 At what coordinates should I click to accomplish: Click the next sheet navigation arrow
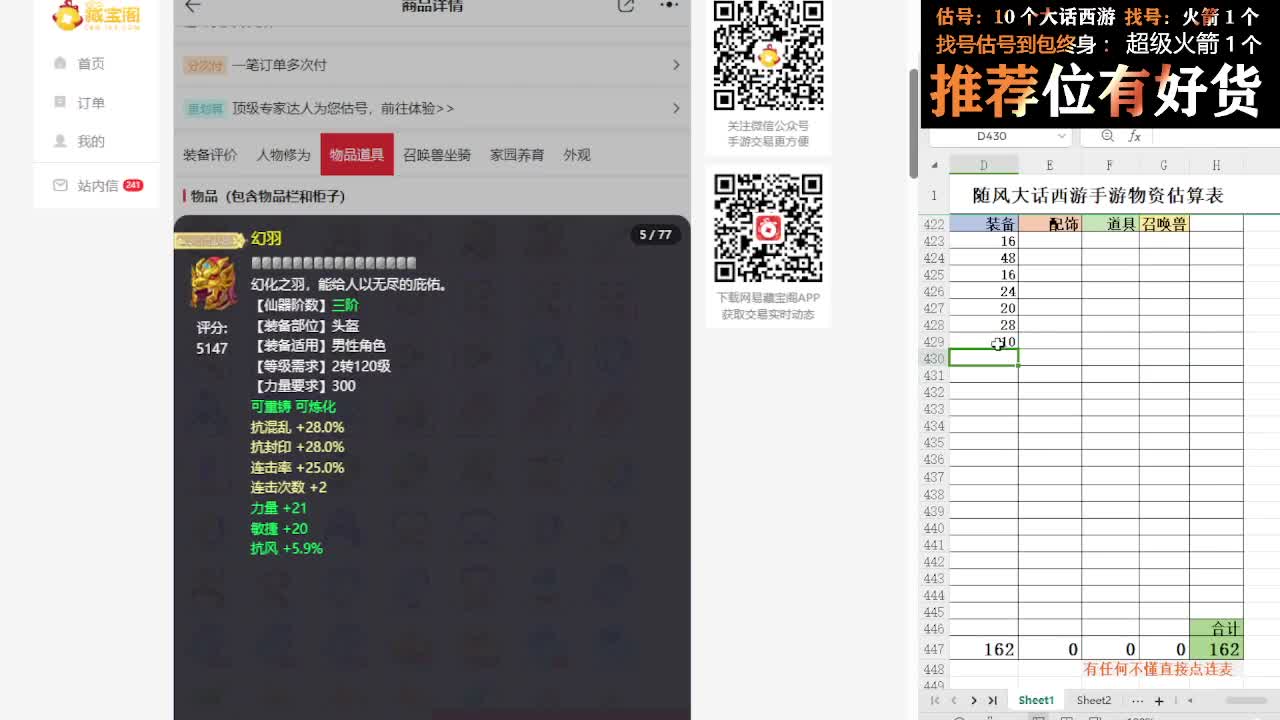(972, 700)
